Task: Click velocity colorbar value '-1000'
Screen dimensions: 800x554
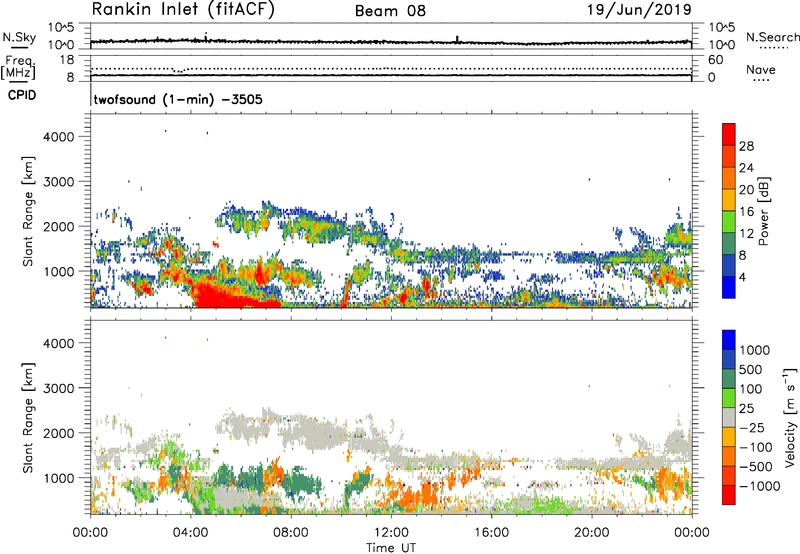Action: pos(760,486)
